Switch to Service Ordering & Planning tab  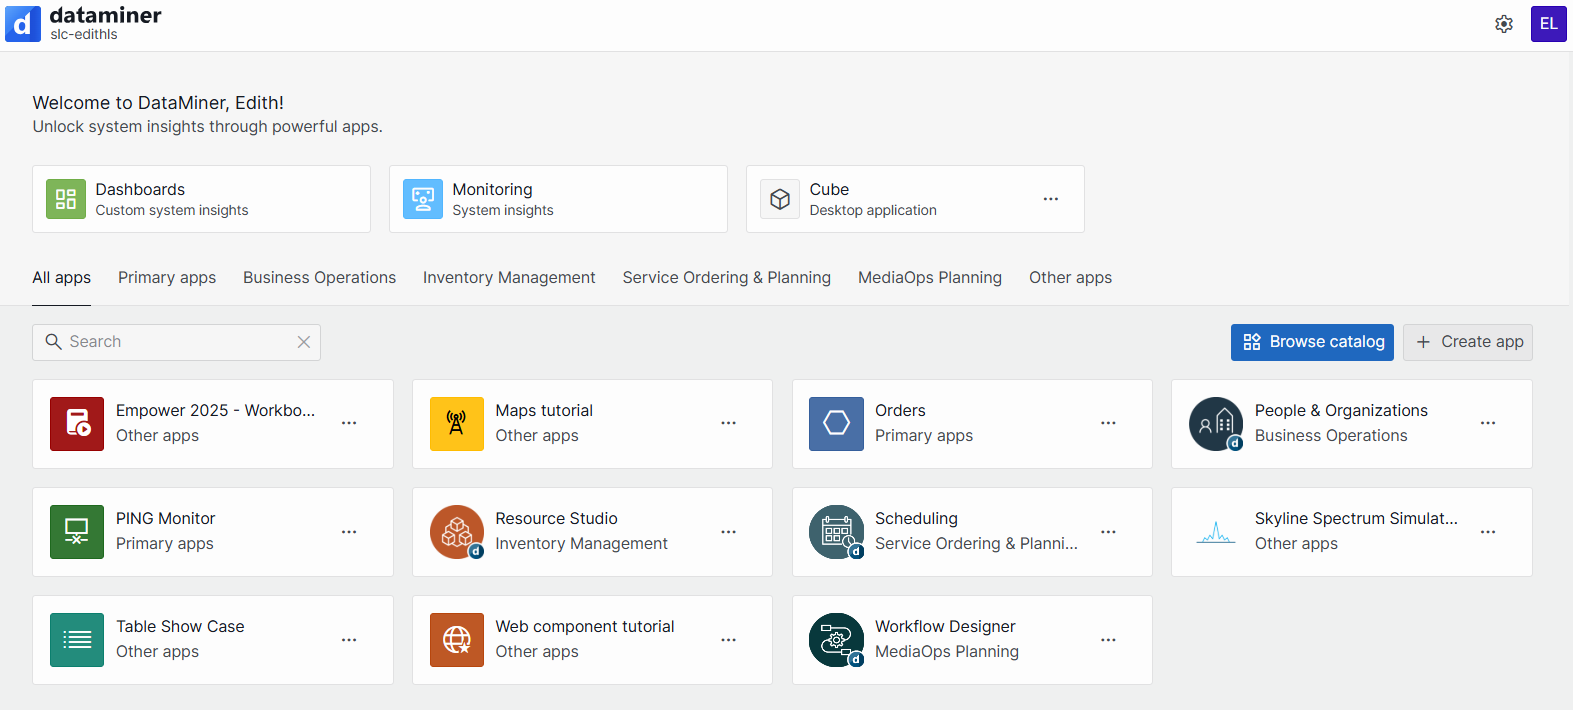tap(727, 278)
